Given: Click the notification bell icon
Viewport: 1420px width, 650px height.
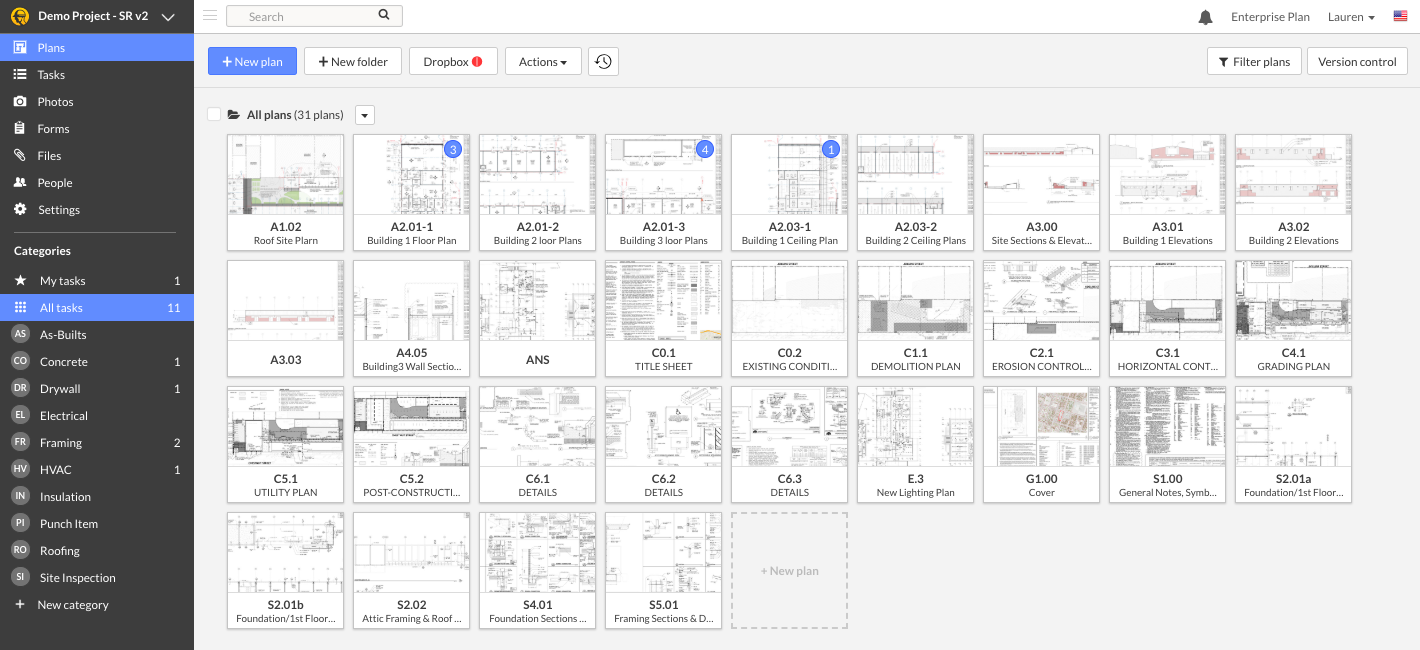Looking at the screenshot, I should pos(1204,16).
